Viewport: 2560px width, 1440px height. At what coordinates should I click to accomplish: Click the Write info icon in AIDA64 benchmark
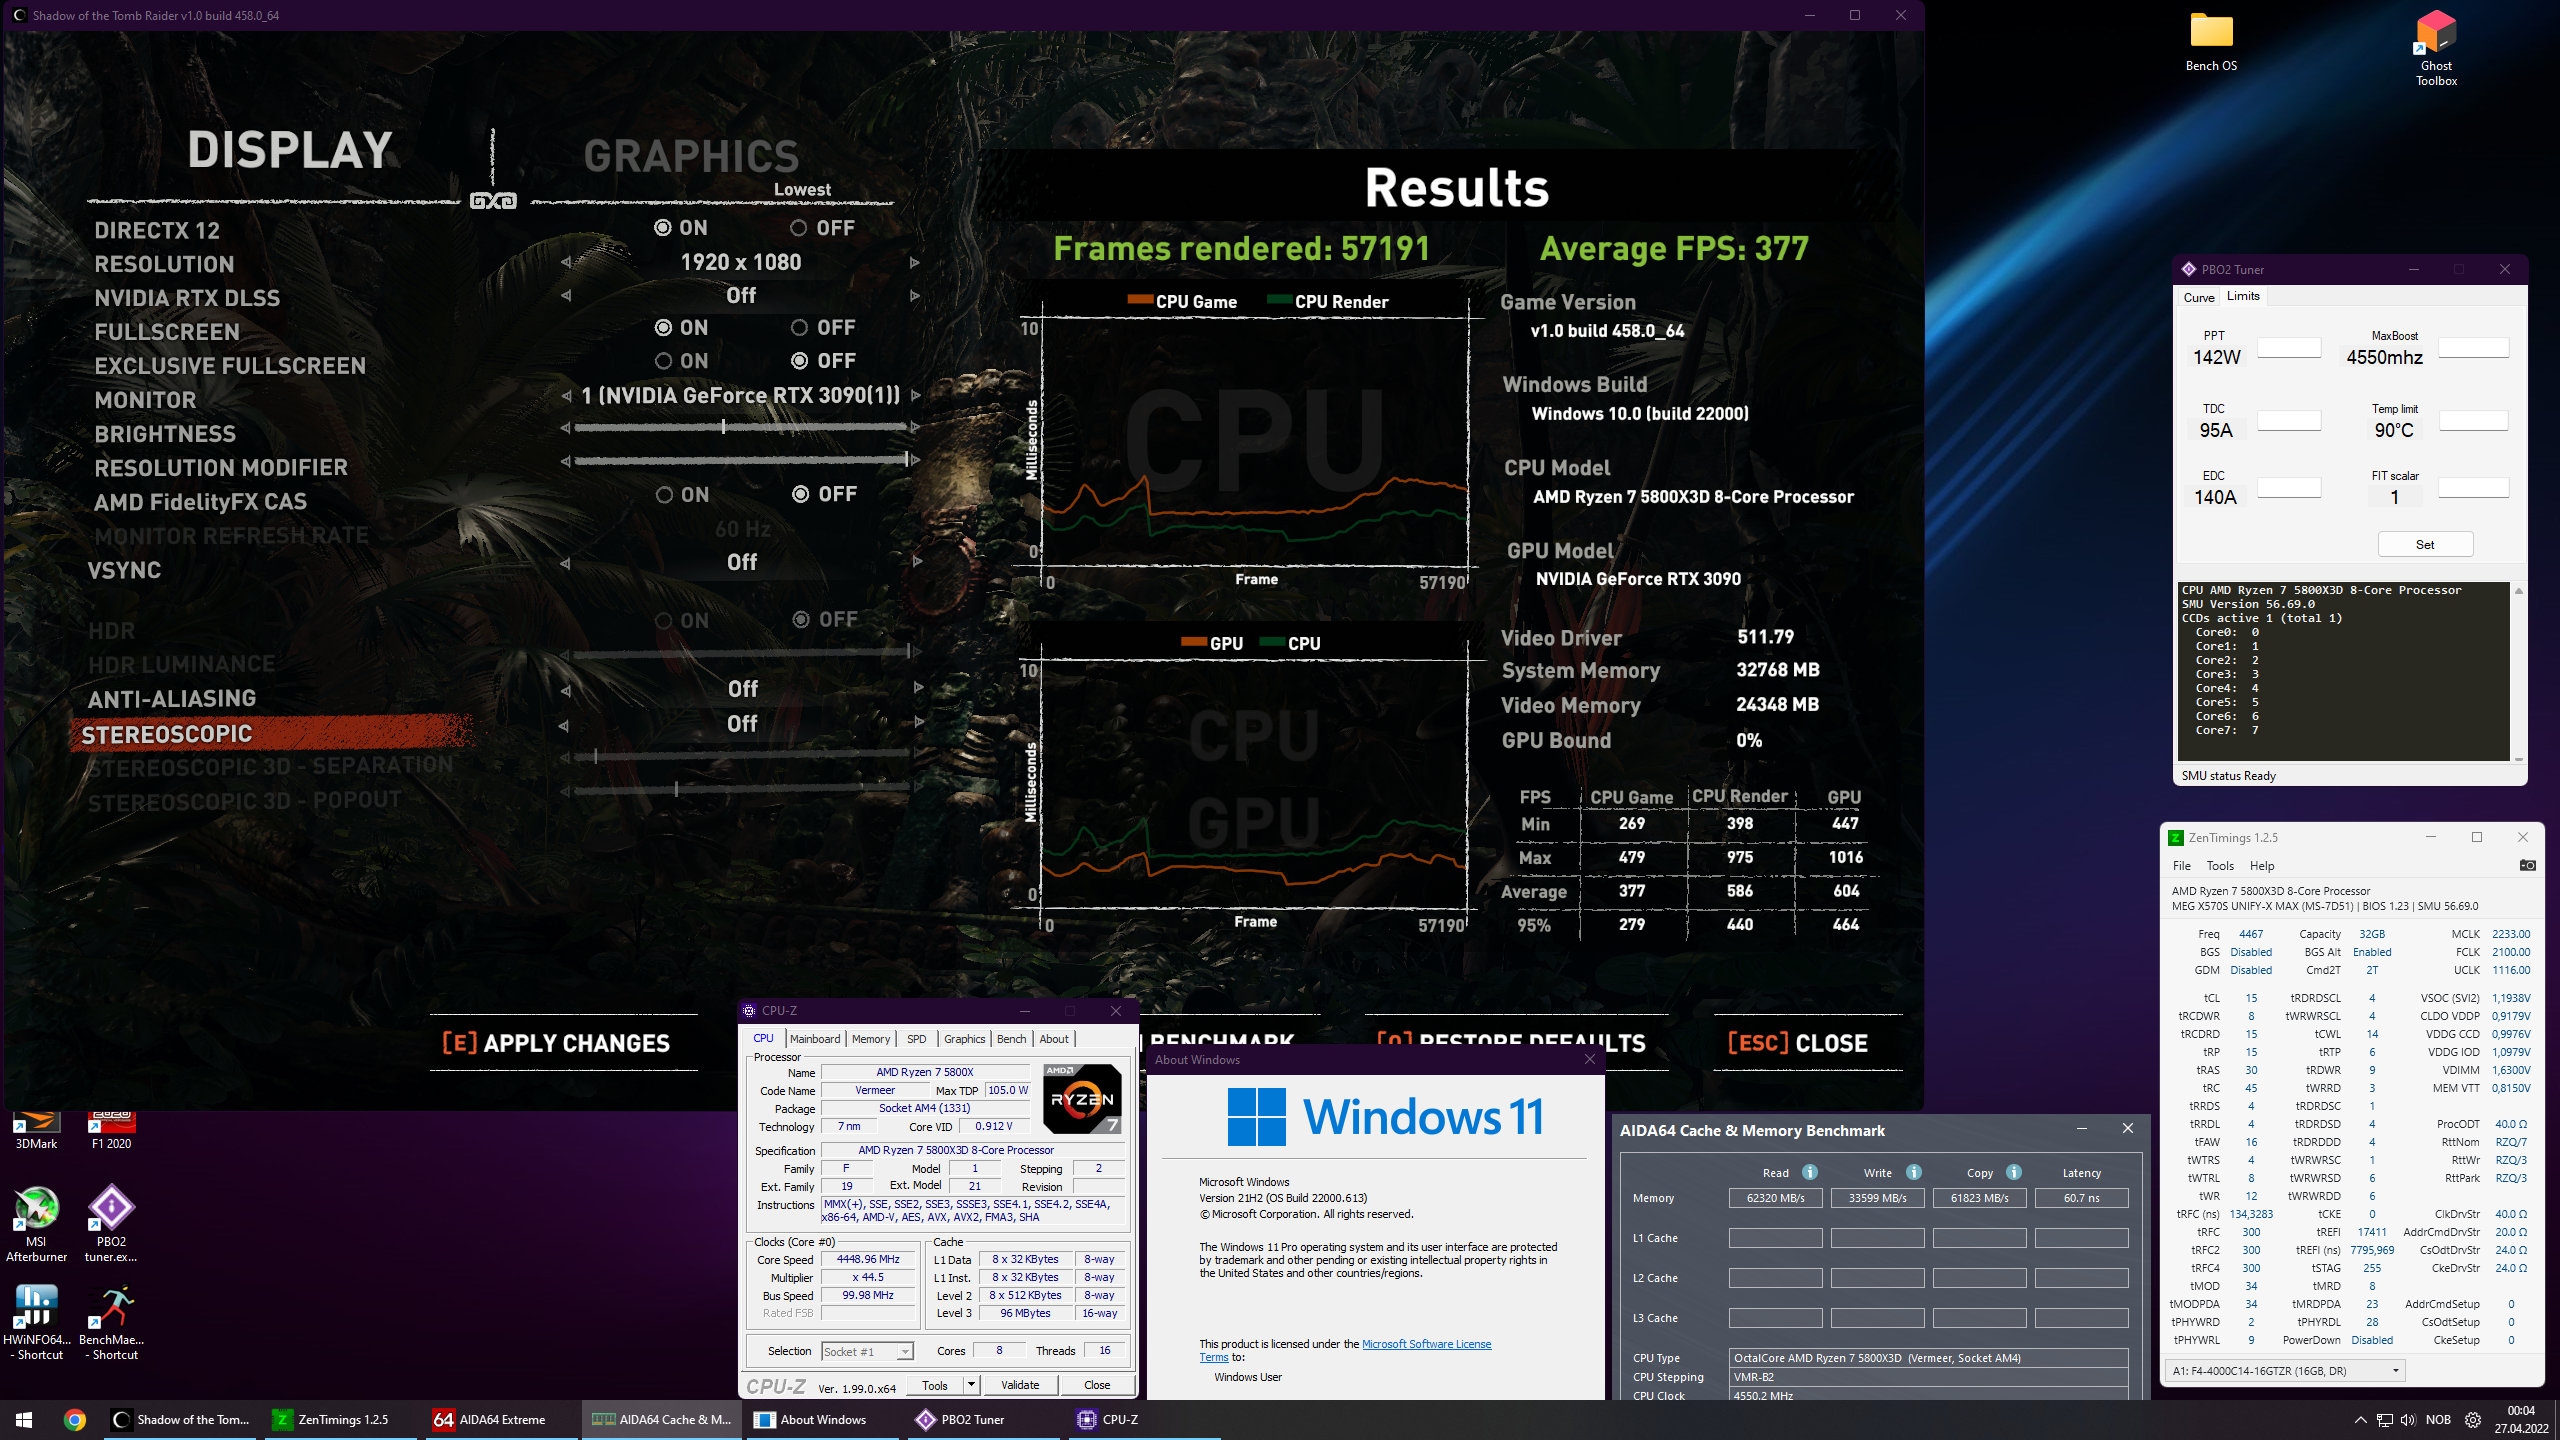[x=1913, y=1172]
